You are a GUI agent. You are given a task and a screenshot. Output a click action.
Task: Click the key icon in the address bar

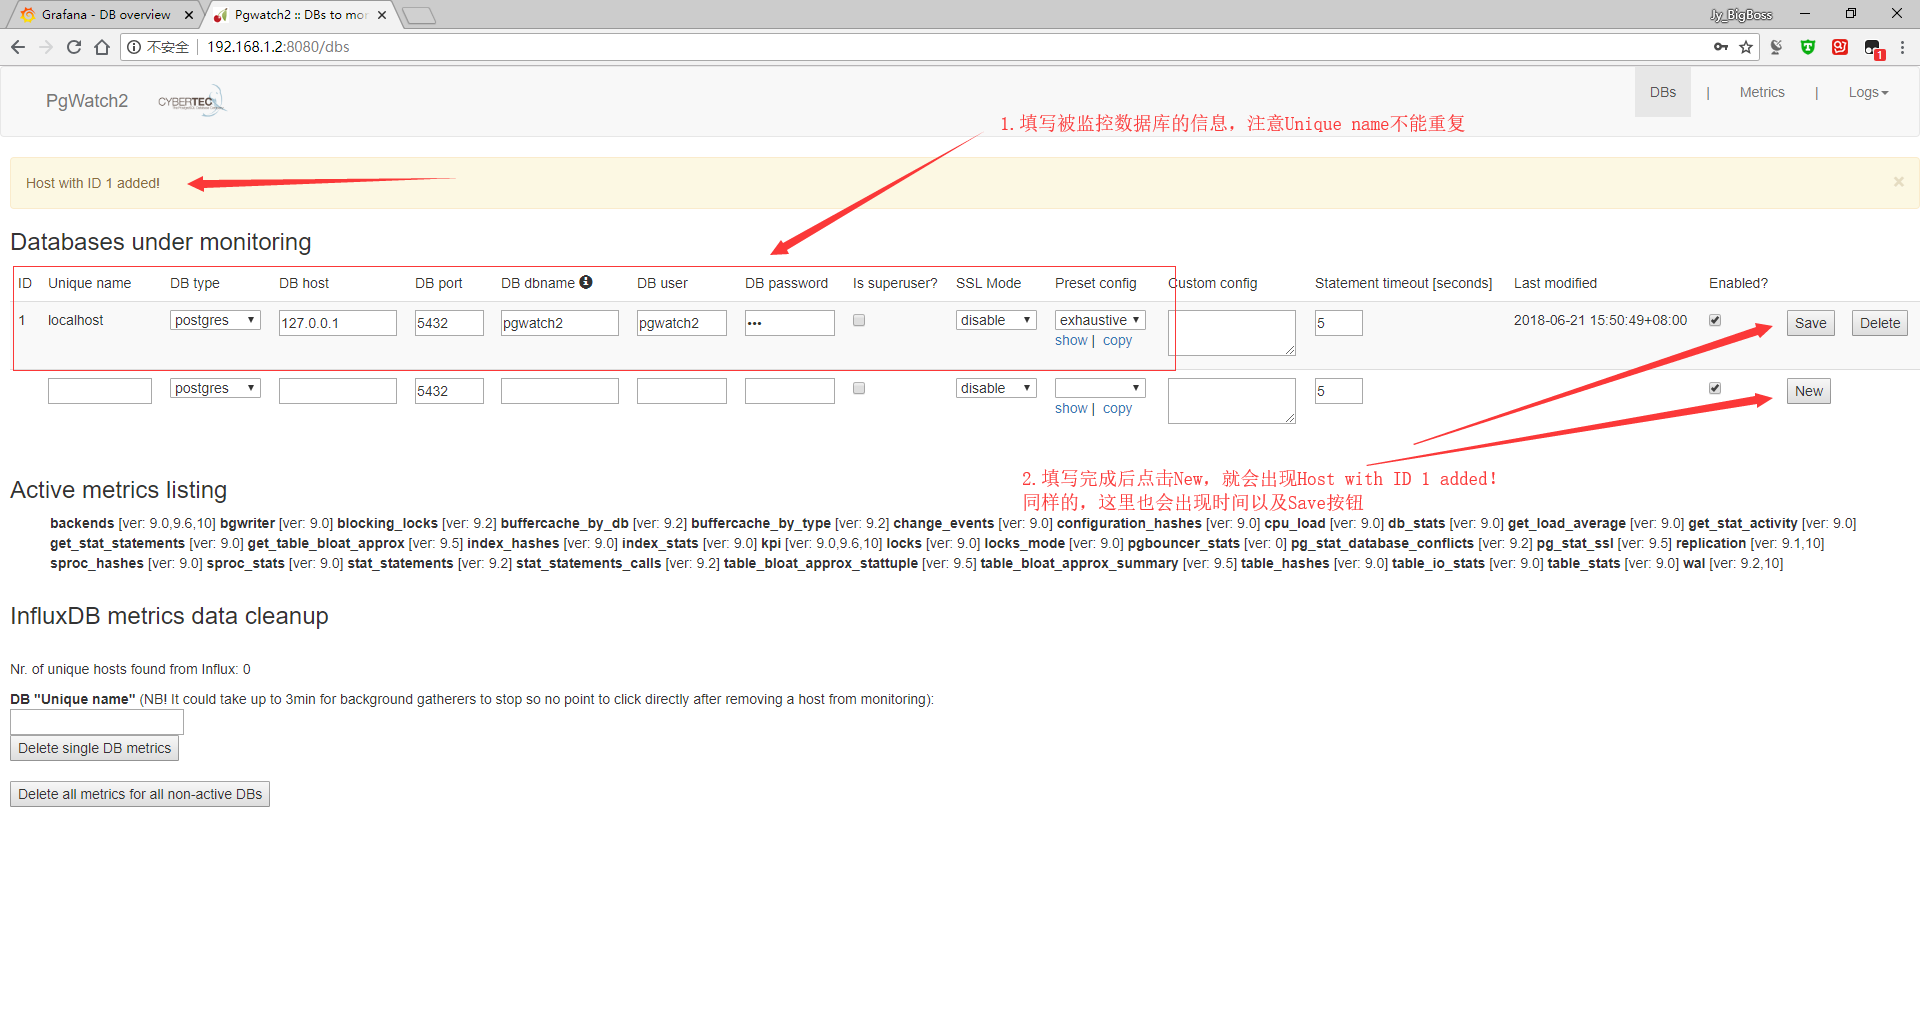click(x=1720, y=46)
